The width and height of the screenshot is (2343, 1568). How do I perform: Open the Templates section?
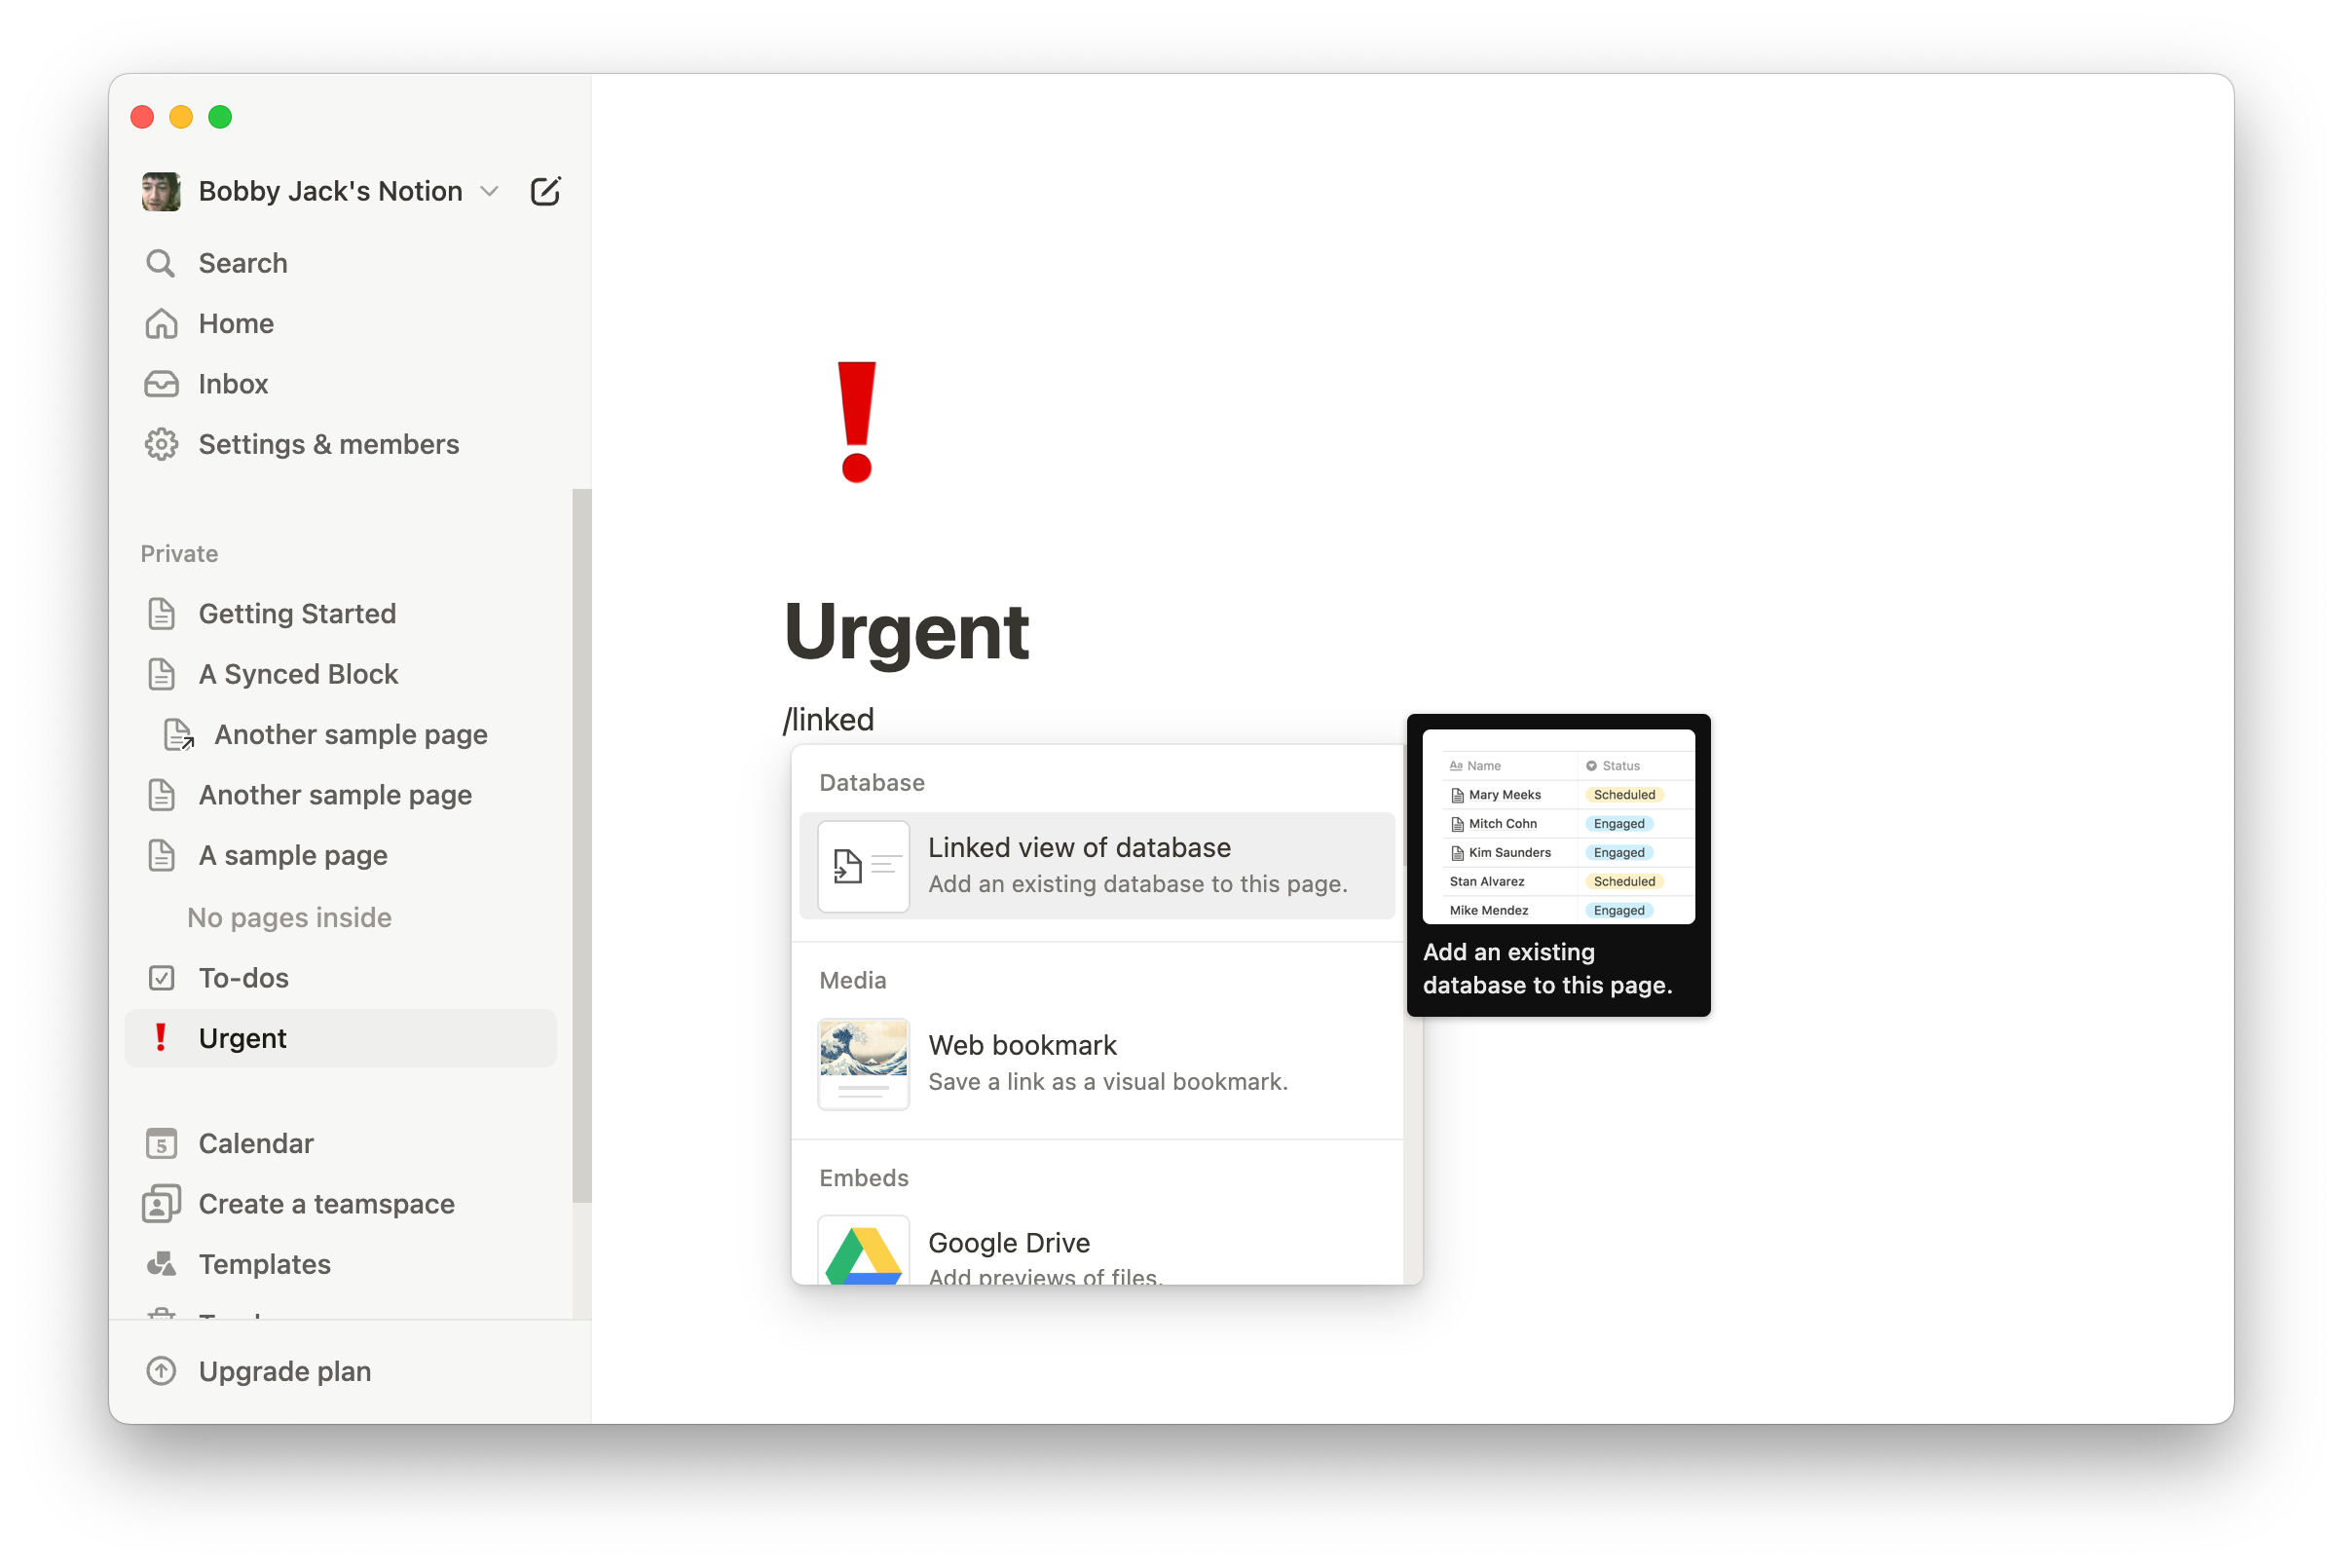[264, 1263]
